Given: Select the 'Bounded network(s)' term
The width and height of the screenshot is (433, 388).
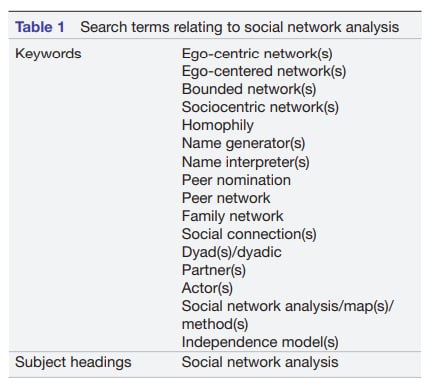Looking at the screenshot, I should pyautogui.click(x=249, y=89).
